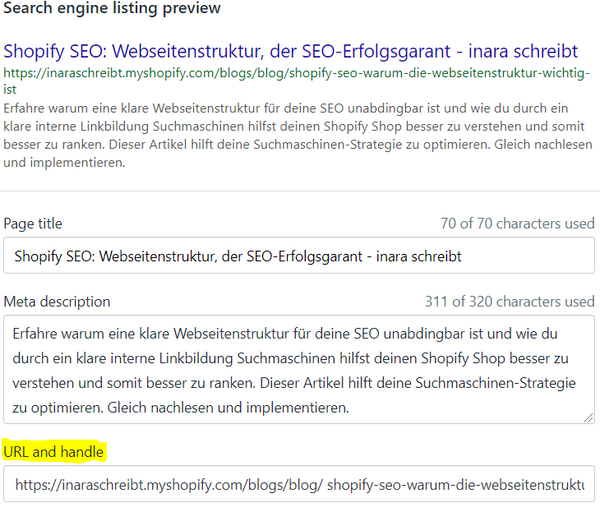Click inside the Meta description text area
600x512 pixels.
pyautogui.click(x=299, y=370)
